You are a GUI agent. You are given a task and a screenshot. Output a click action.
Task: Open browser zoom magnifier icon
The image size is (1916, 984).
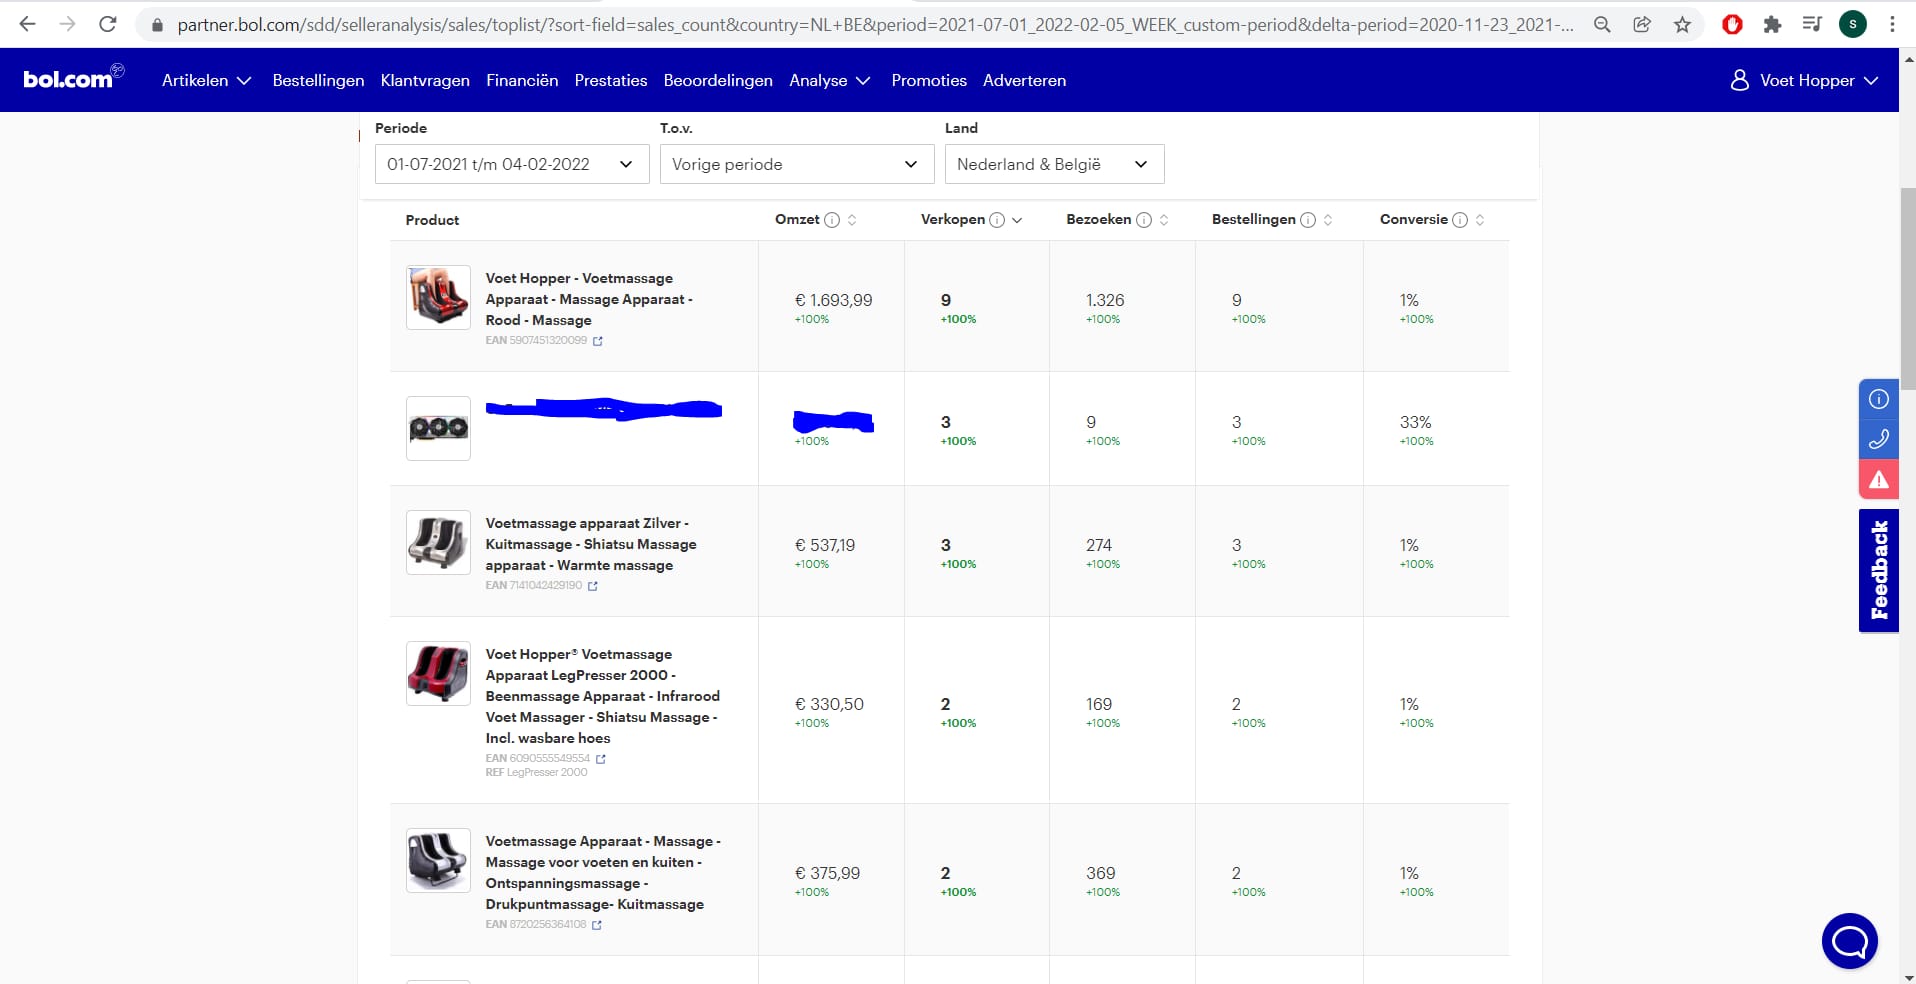pos(1602,25)
